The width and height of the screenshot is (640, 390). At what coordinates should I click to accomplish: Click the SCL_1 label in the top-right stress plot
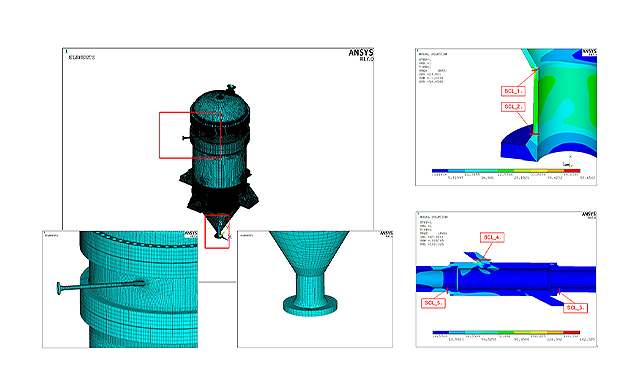[x=513, y=91]
